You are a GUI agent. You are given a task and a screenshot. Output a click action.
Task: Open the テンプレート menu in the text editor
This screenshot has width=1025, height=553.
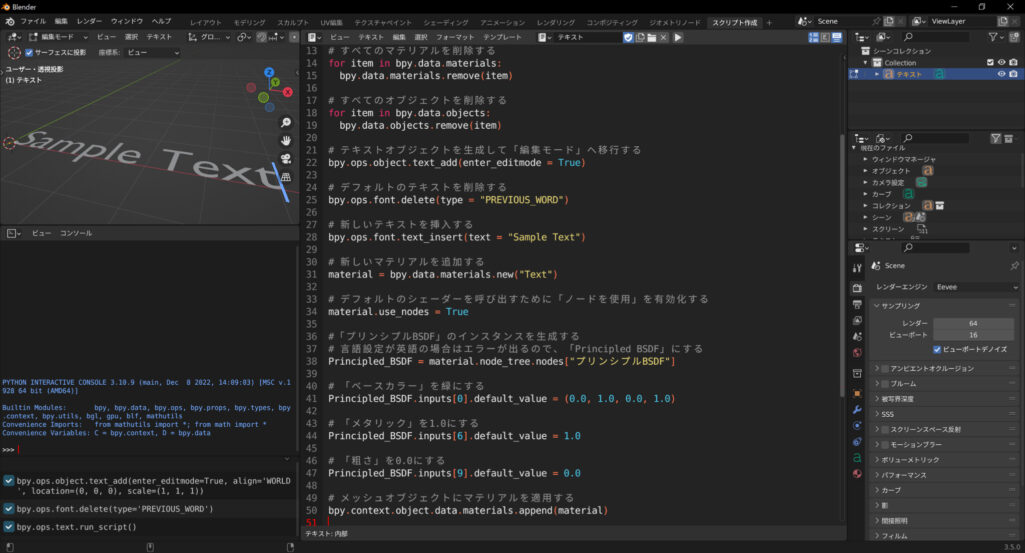502,37
